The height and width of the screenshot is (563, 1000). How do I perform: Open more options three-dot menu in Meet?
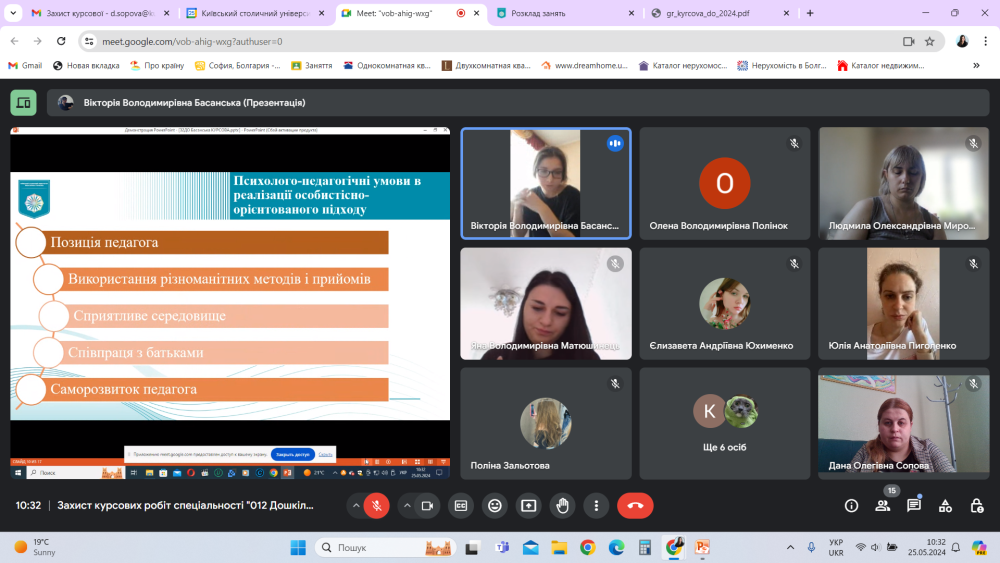tap(596, 506)
